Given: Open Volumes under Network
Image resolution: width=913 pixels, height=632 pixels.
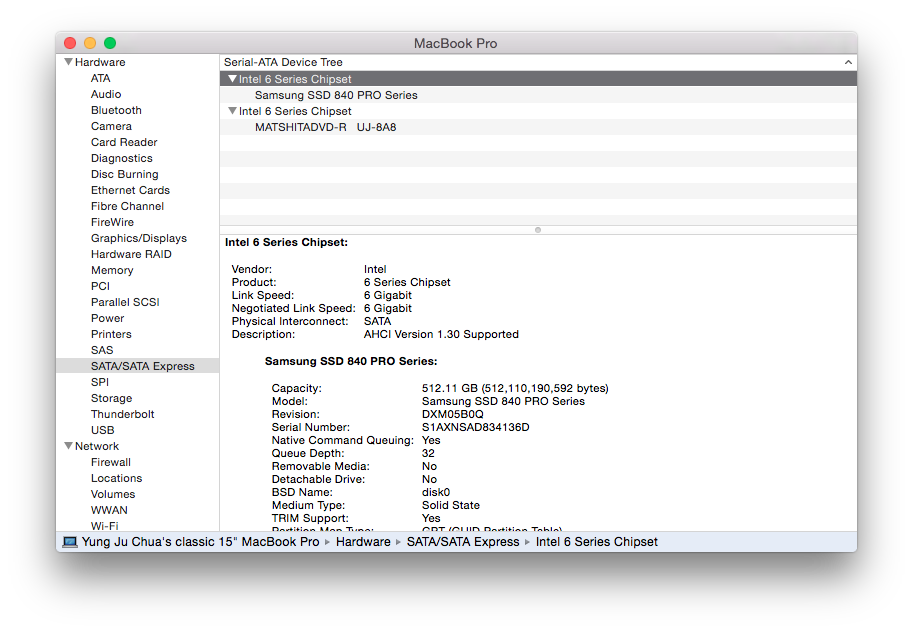Looking at the screenshot, I should pos(113,495).
